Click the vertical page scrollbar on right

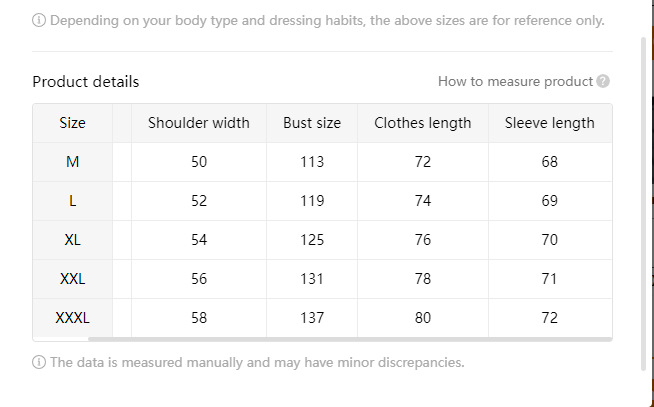point(644,200)
